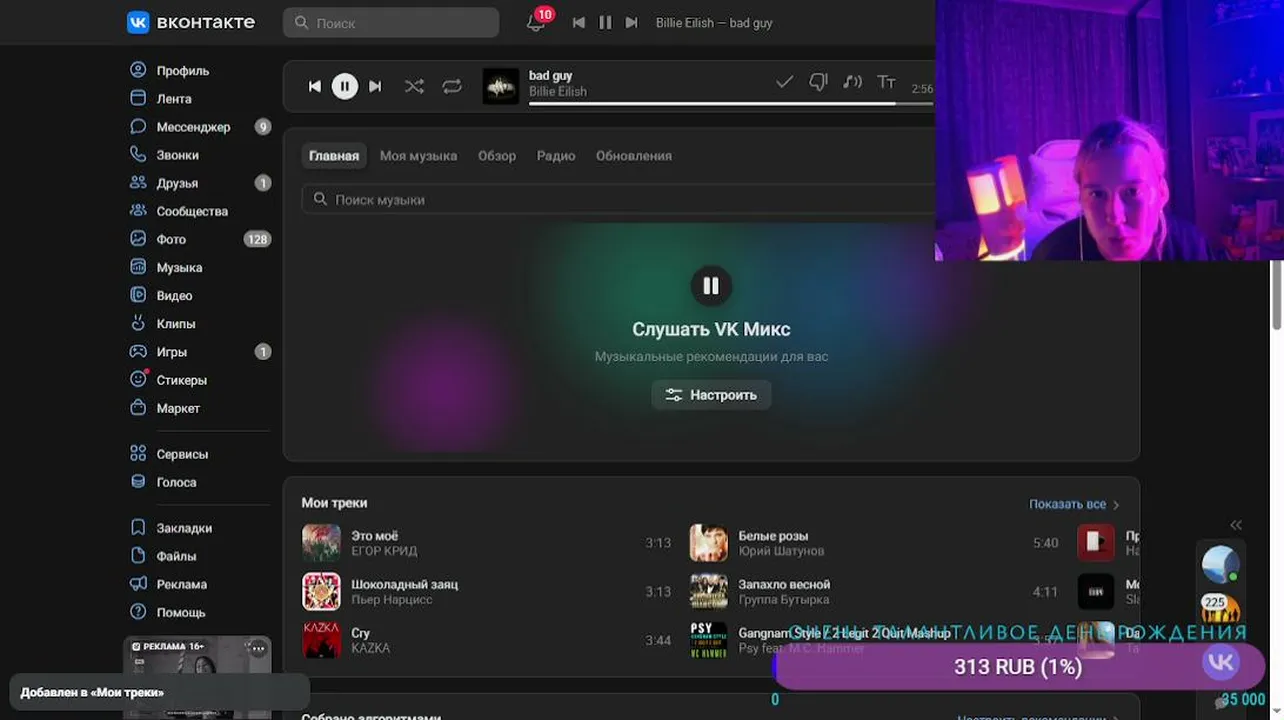Play next track in the music player bar
1284x720 pixels.
pyautogui.click(x=375, y=86)
